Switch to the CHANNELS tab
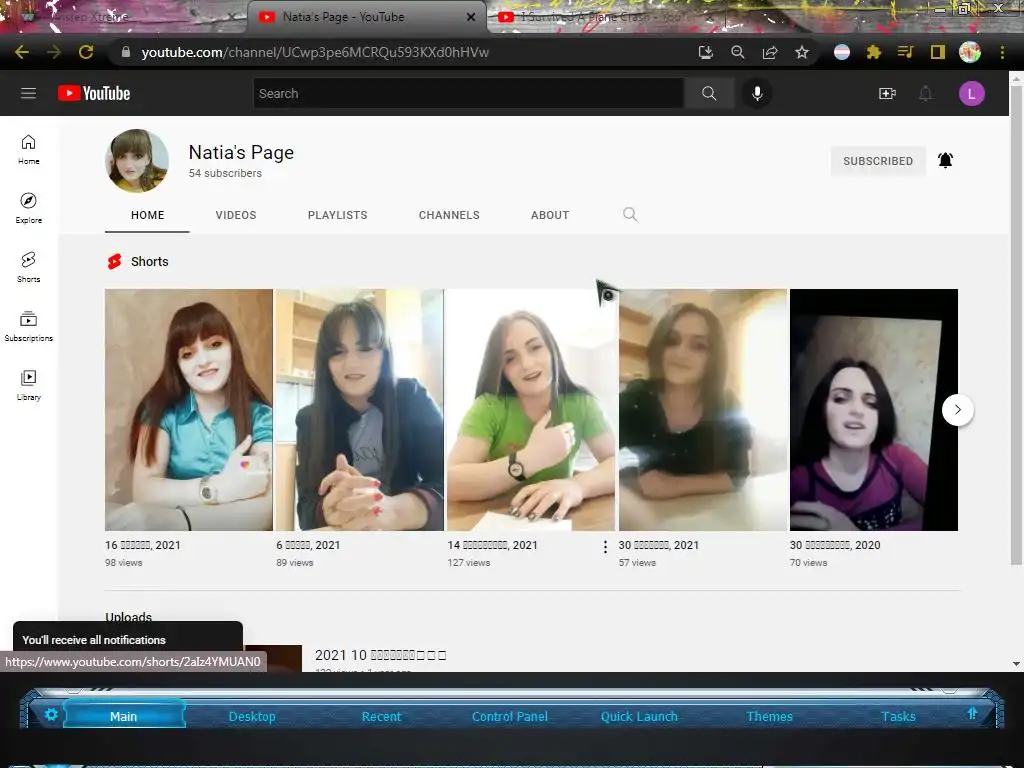The height and width of the screenshot is (768, 1024). (x=449, y=215)
